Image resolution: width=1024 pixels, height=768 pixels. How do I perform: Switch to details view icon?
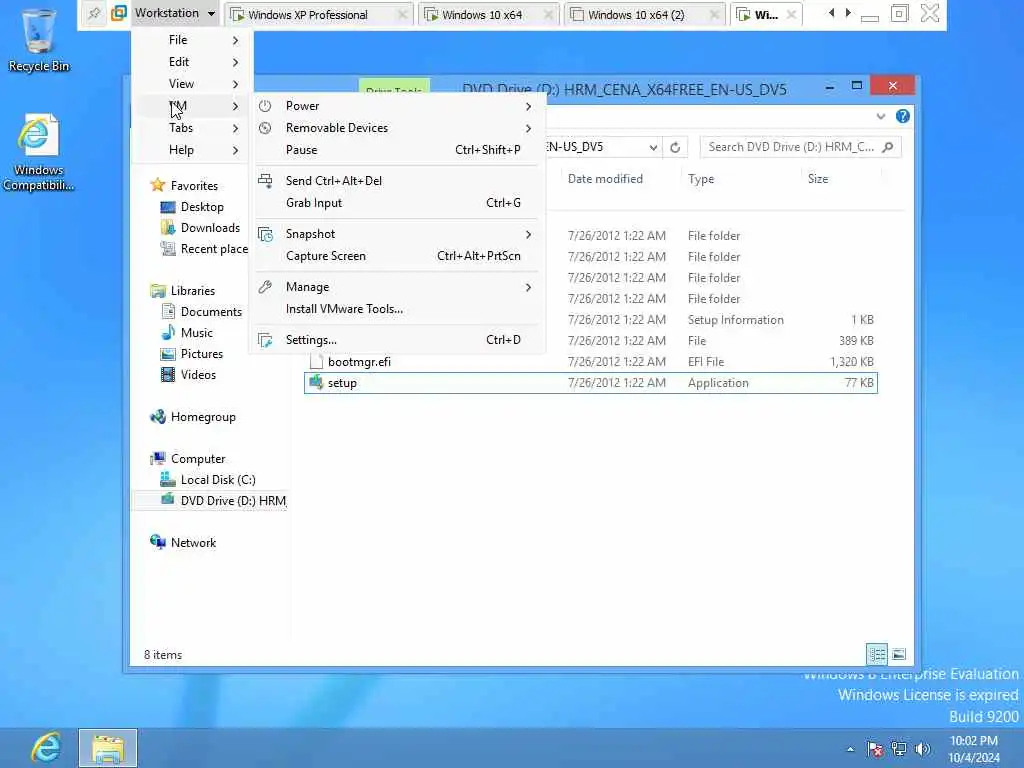point(877,654)
